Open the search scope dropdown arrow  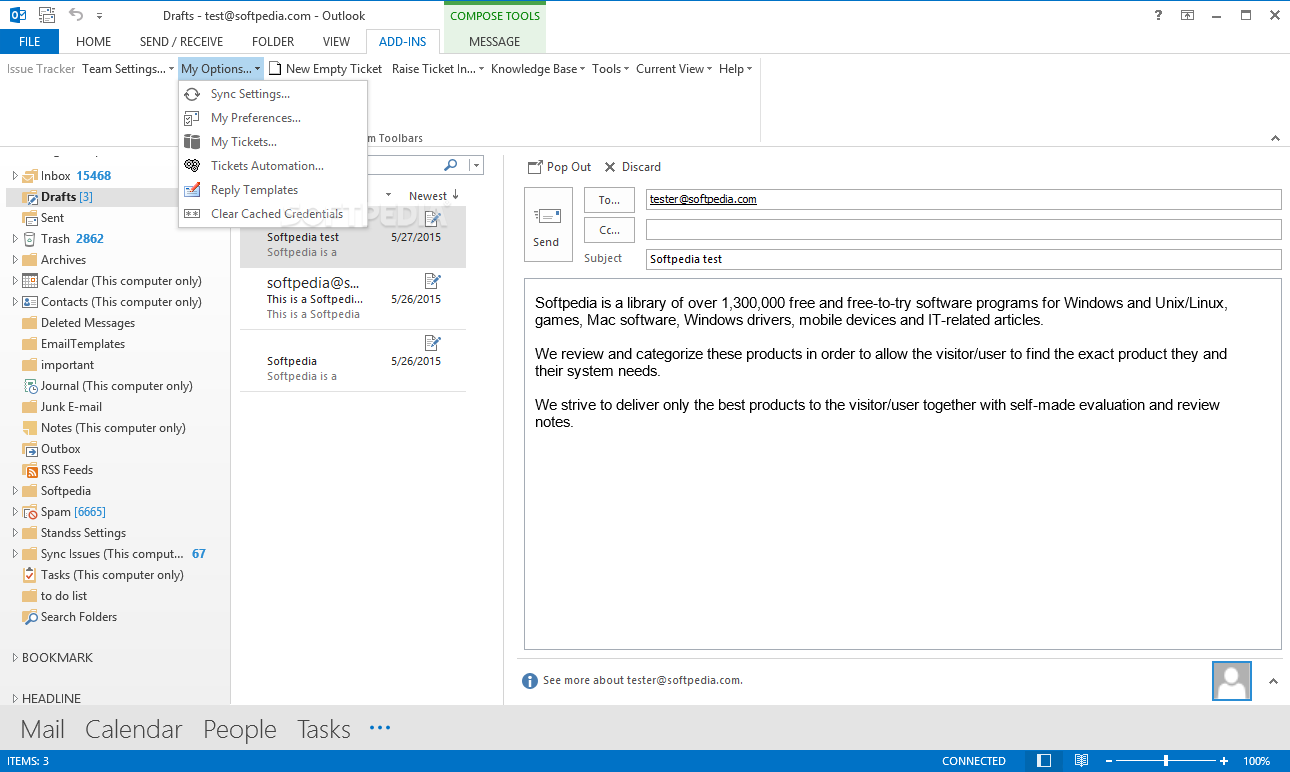[476, 165]
